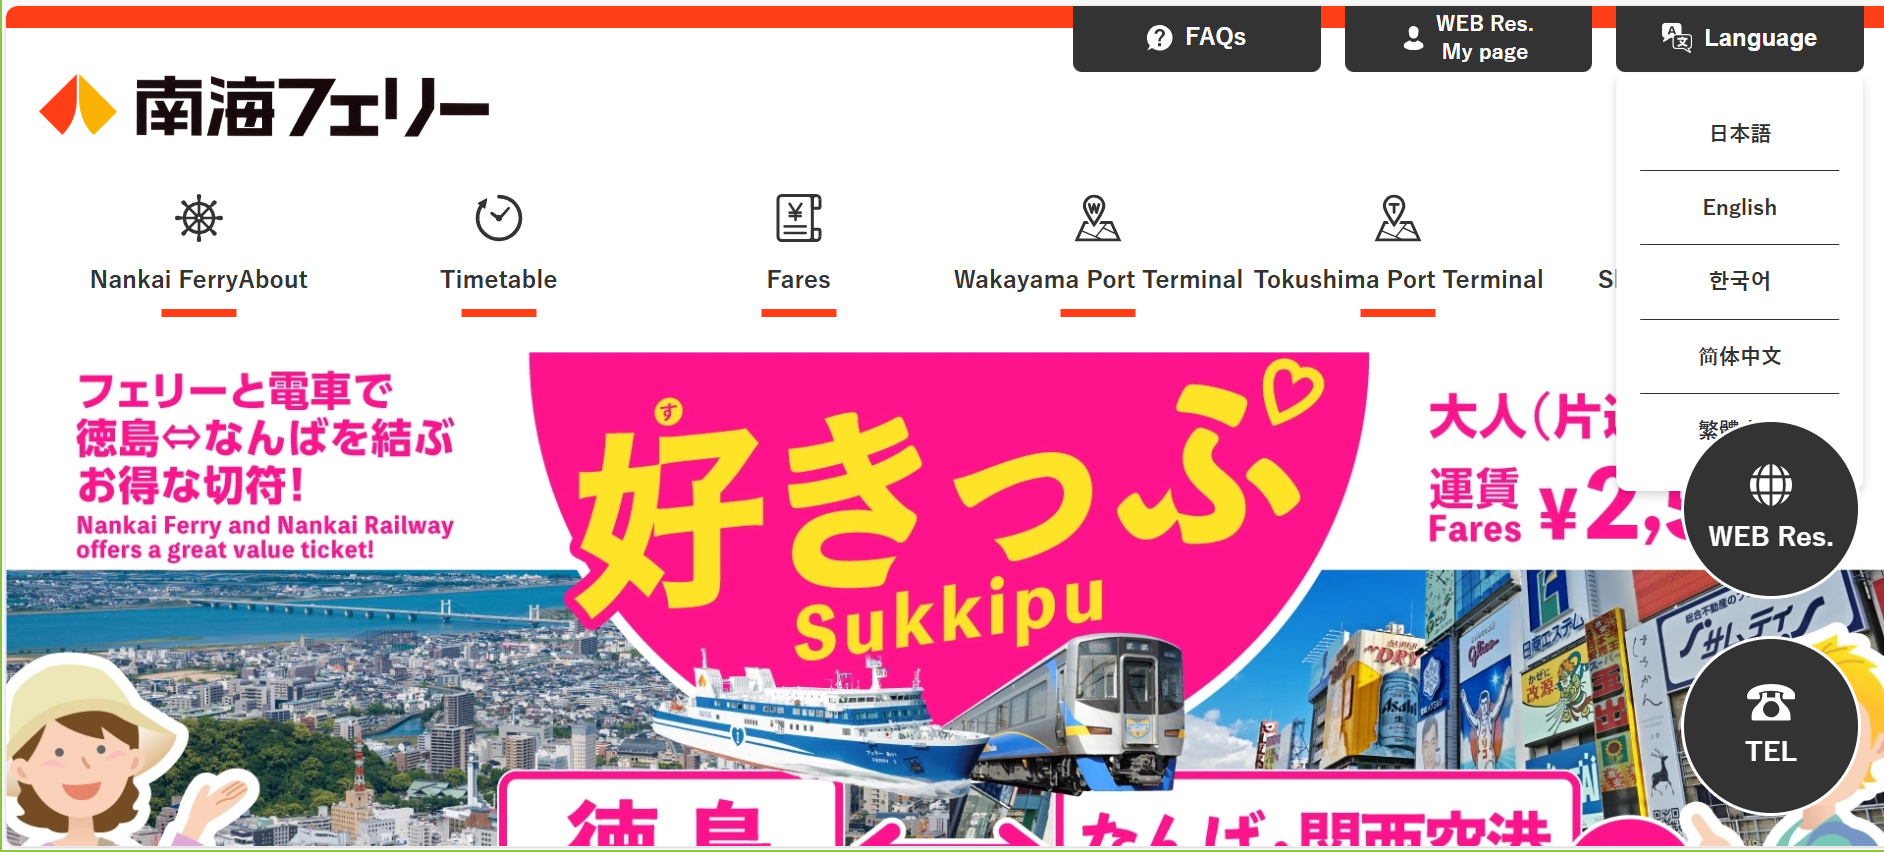Open Wakayama Port Terminal page
The height and width of the screenshot is (852, 1884).
tap(1098, 279)
